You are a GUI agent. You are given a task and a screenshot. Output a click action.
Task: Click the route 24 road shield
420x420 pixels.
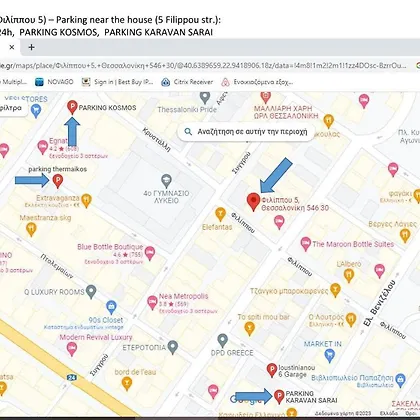click(72, 377)
